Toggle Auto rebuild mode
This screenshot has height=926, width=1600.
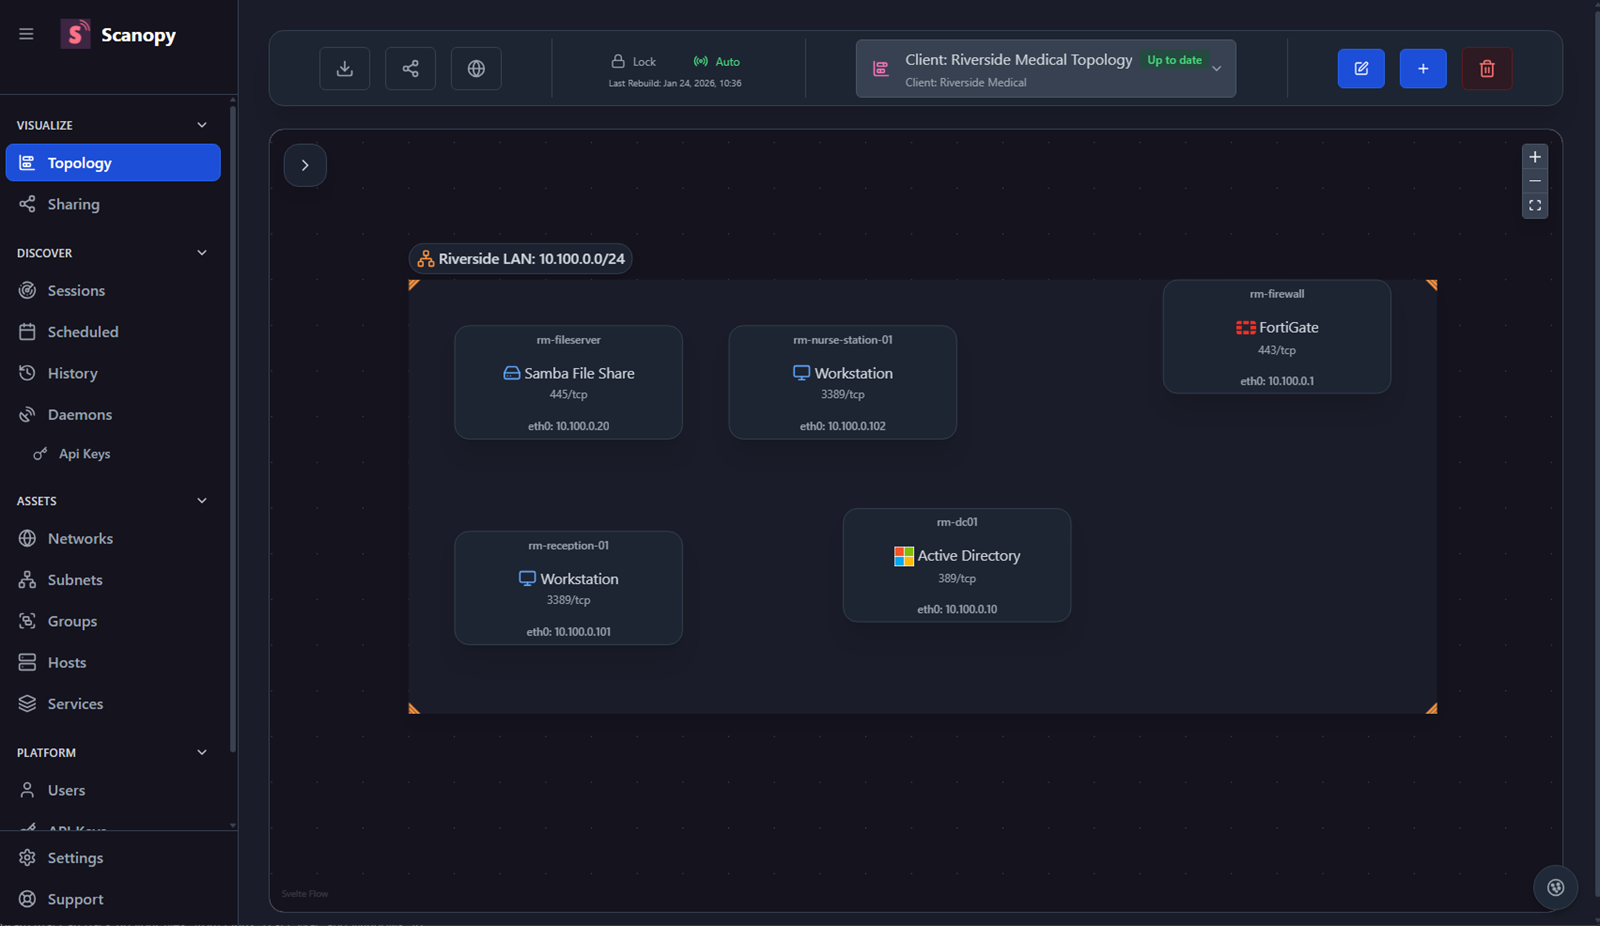pyautogui.click(x=717, y=62)
